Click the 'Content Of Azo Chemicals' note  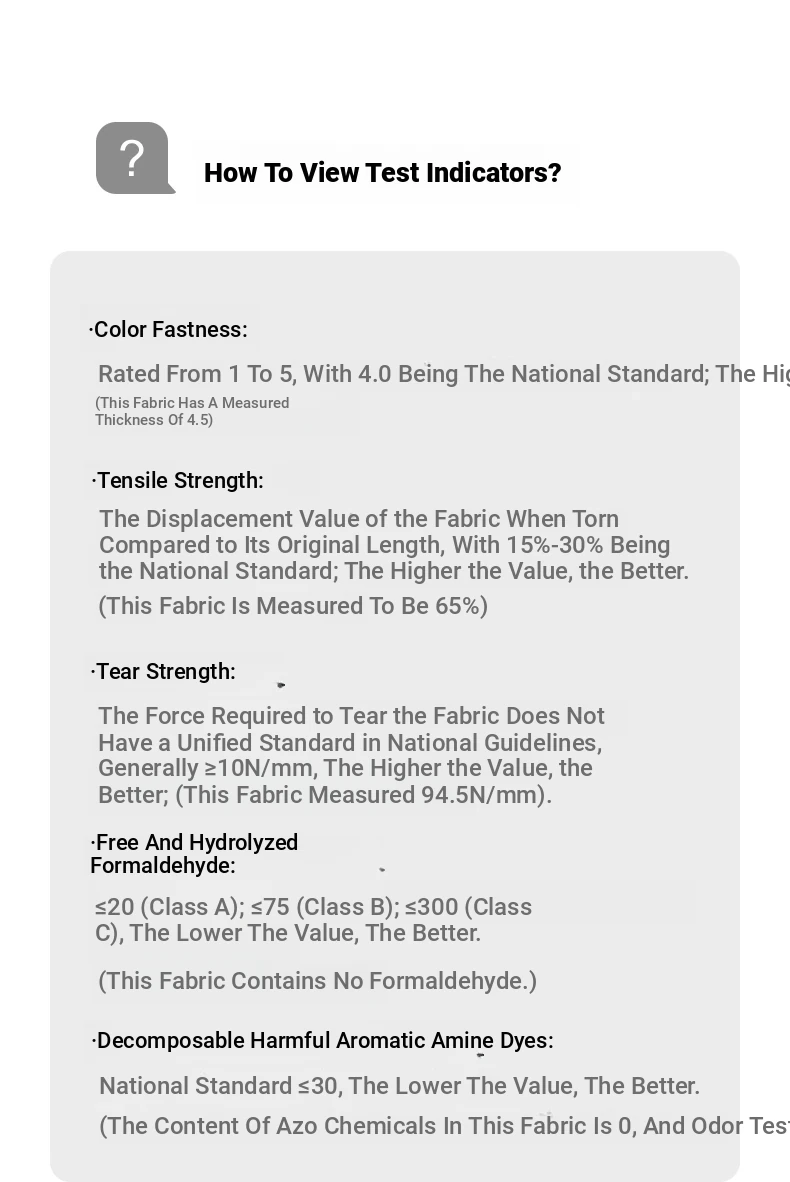(x=445, y=1125)
